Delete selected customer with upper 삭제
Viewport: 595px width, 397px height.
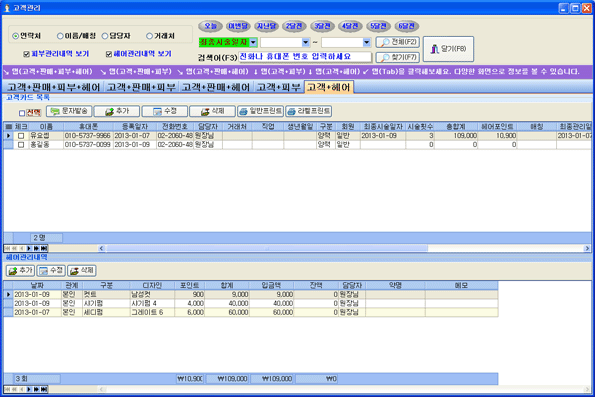pyautogui.click(x=212, y=111)
